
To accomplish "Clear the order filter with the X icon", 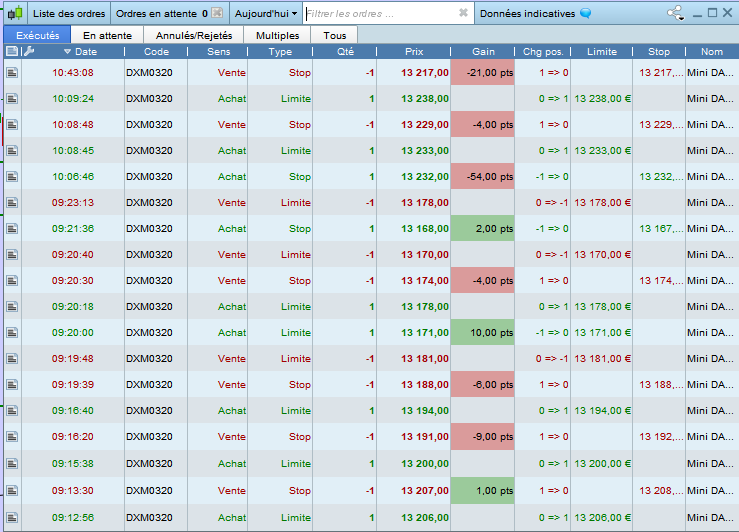I will (463, 13).
